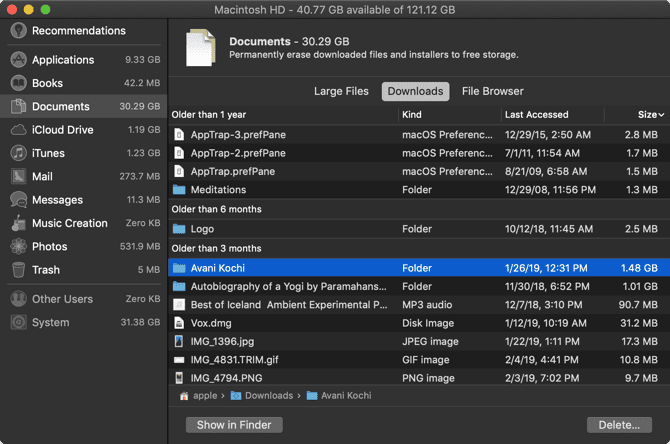Click the 12/29/08, 11:56 PM date cell

pos(550,190)
